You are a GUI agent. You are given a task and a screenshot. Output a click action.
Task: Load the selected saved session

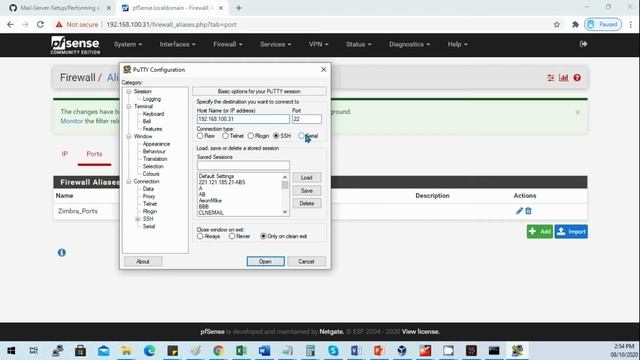click(307, 178)
